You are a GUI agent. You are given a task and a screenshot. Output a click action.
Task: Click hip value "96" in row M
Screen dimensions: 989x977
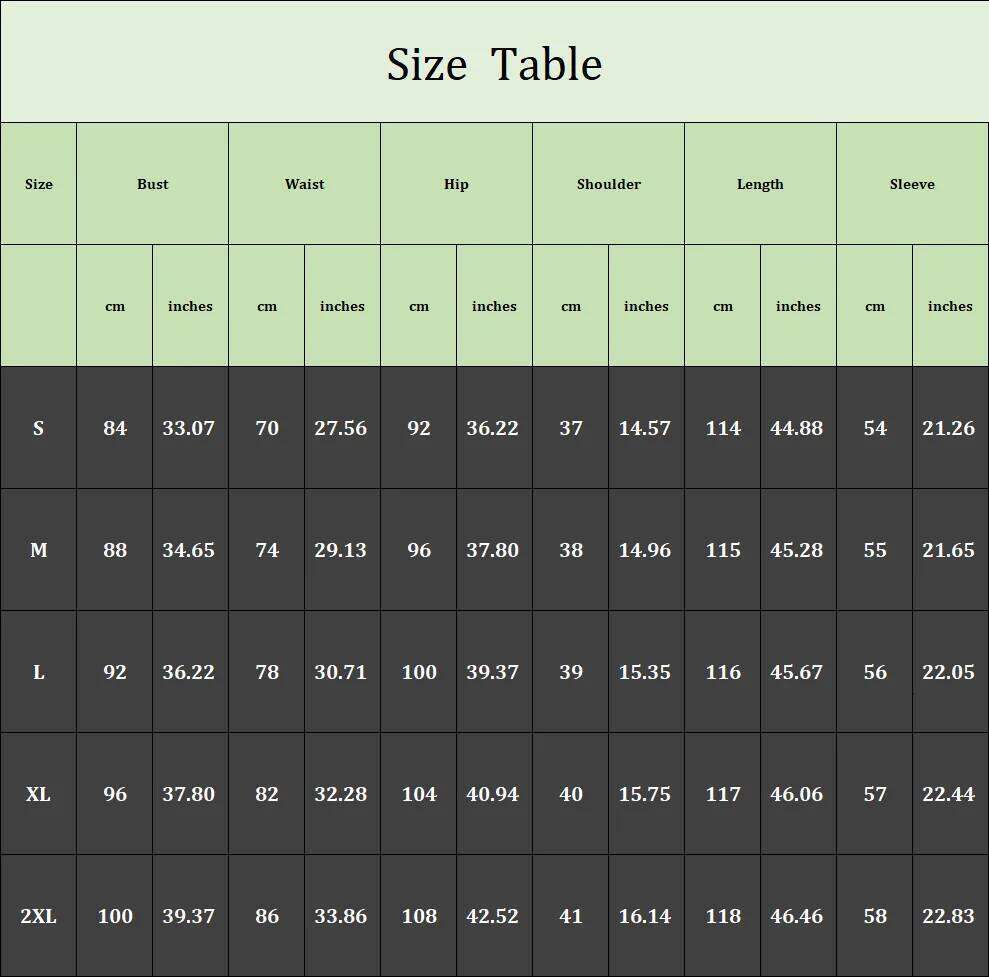point(419,550)
